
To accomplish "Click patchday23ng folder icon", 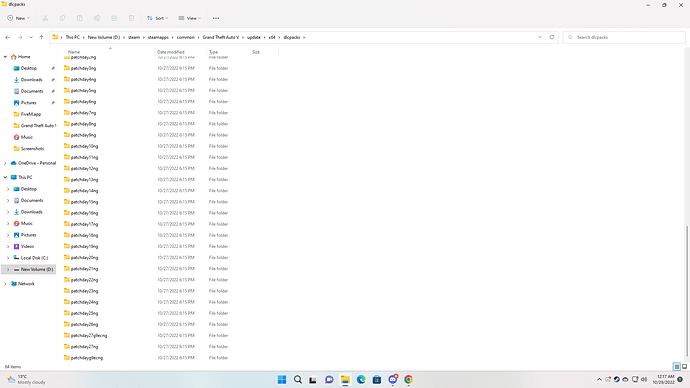I will [67, 291].
